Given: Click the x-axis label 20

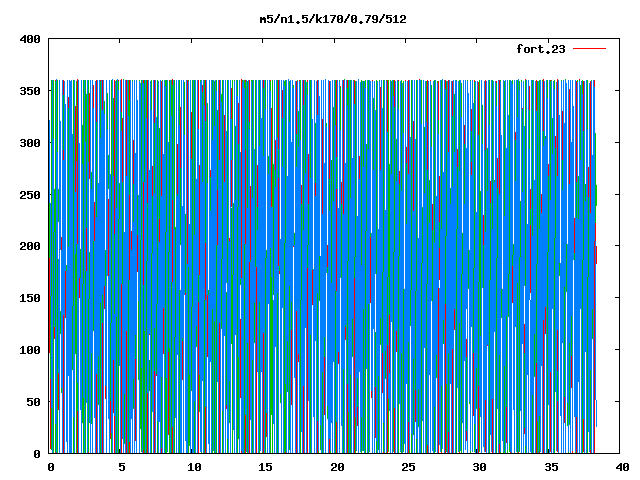Looking at the screenshot, I should tap(337, 467).
